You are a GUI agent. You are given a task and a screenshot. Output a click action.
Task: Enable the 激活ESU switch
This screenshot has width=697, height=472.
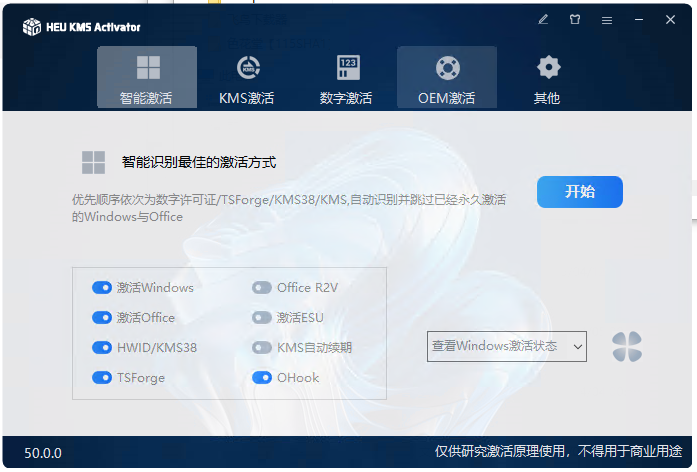pyautogui.click(x=262, y=318)
